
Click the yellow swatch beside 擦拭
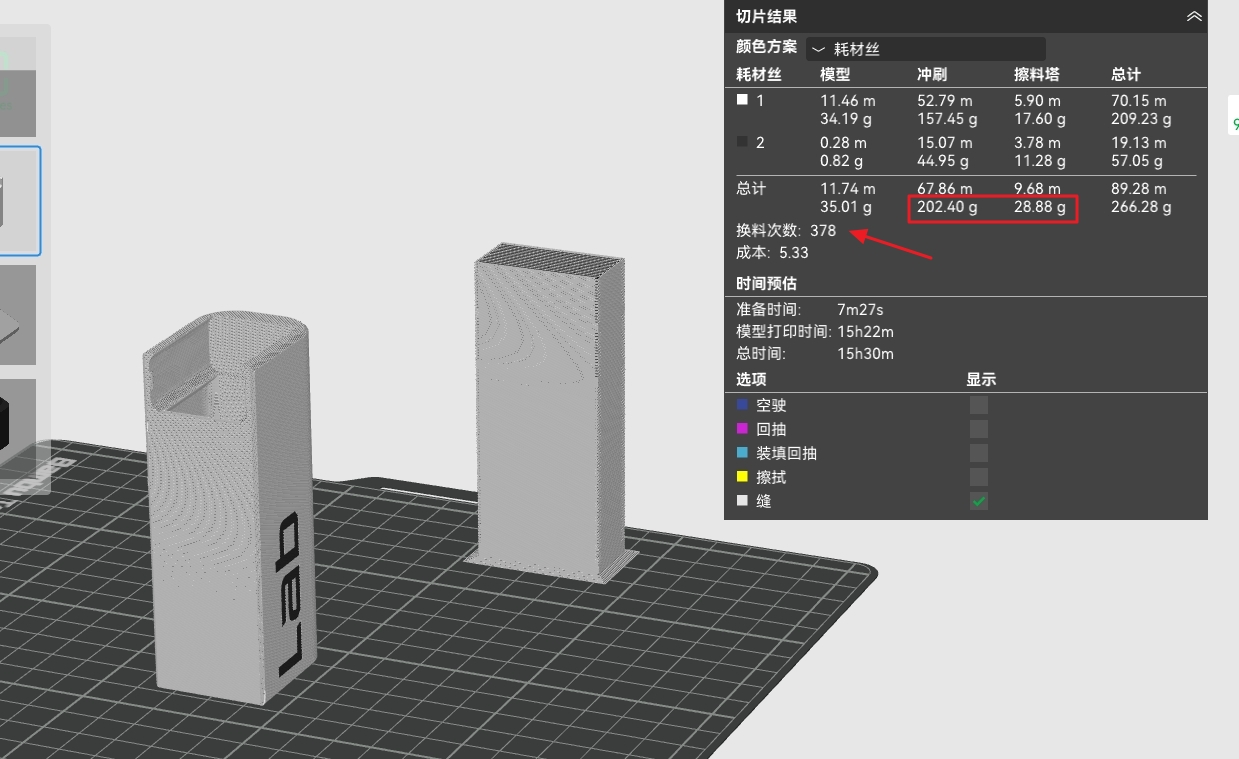742,477
